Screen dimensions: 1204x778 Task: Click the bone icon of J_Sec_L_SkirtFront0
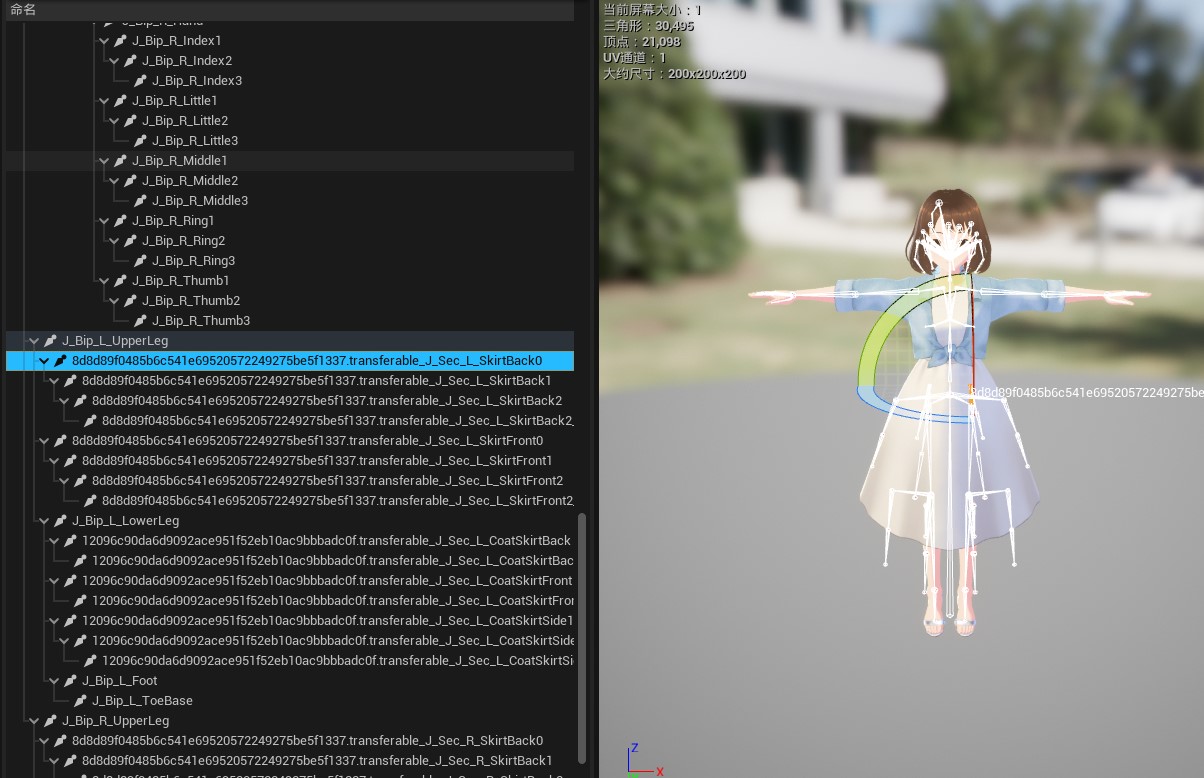[60, 440]
